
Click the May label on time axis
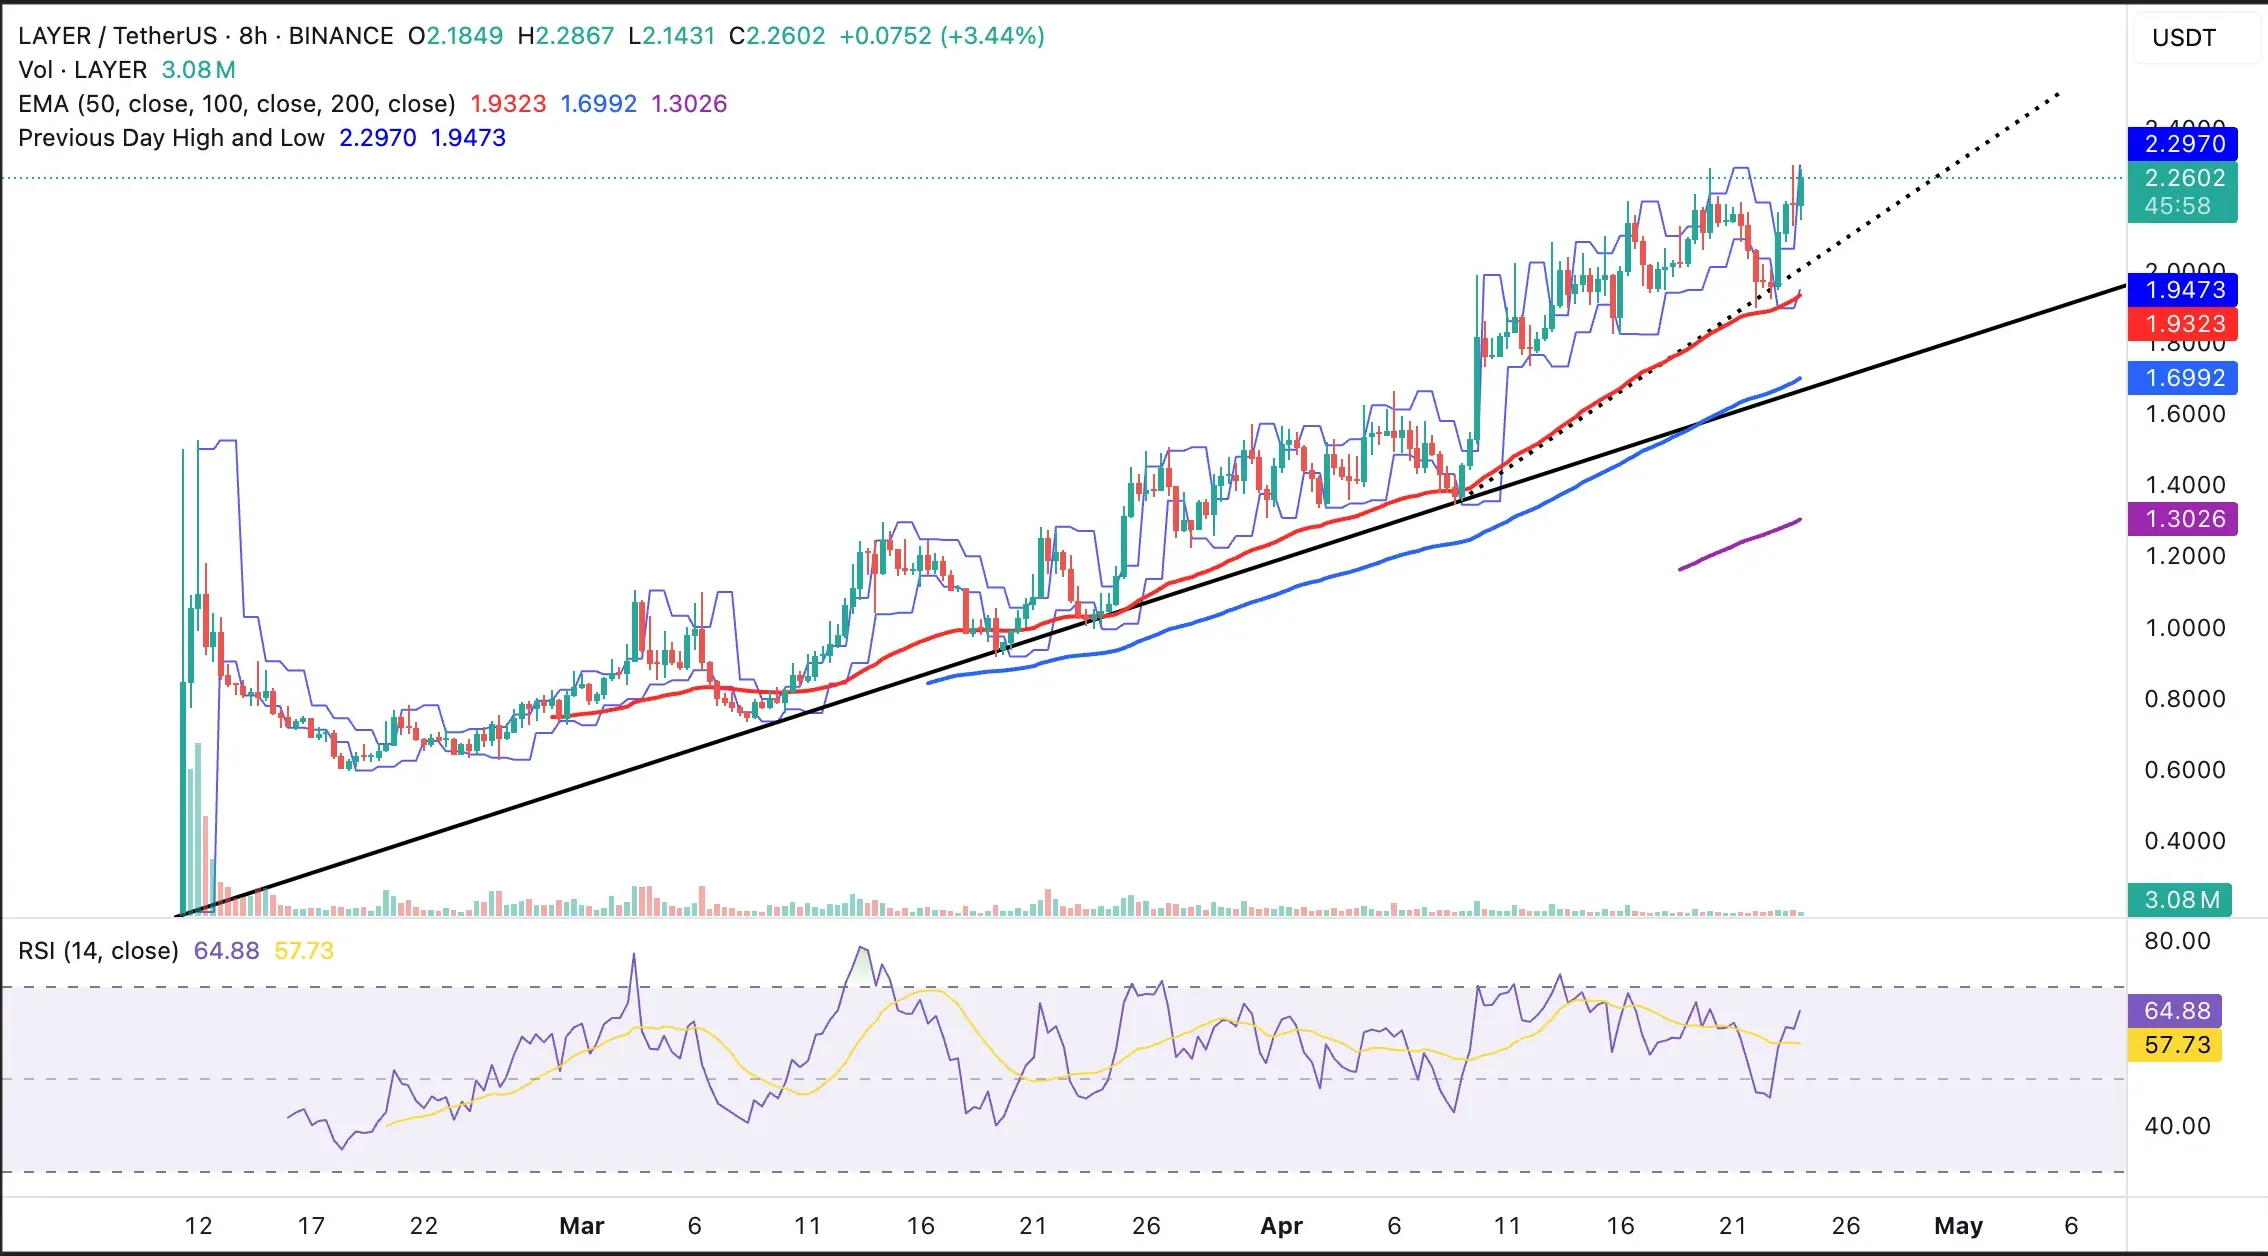coord(1958,1225)
